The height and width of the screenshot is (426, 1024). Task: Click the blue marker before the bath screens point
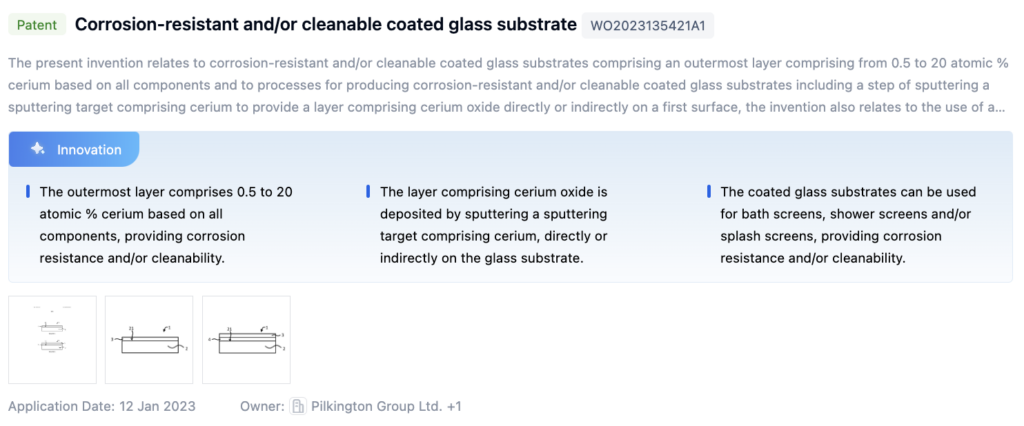[x=709, y=191]
